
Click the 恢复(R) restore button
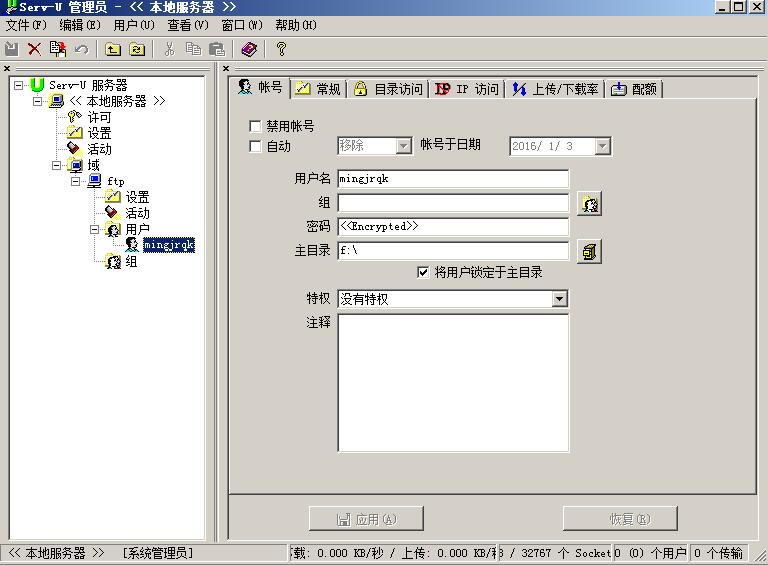click(620, 519)
